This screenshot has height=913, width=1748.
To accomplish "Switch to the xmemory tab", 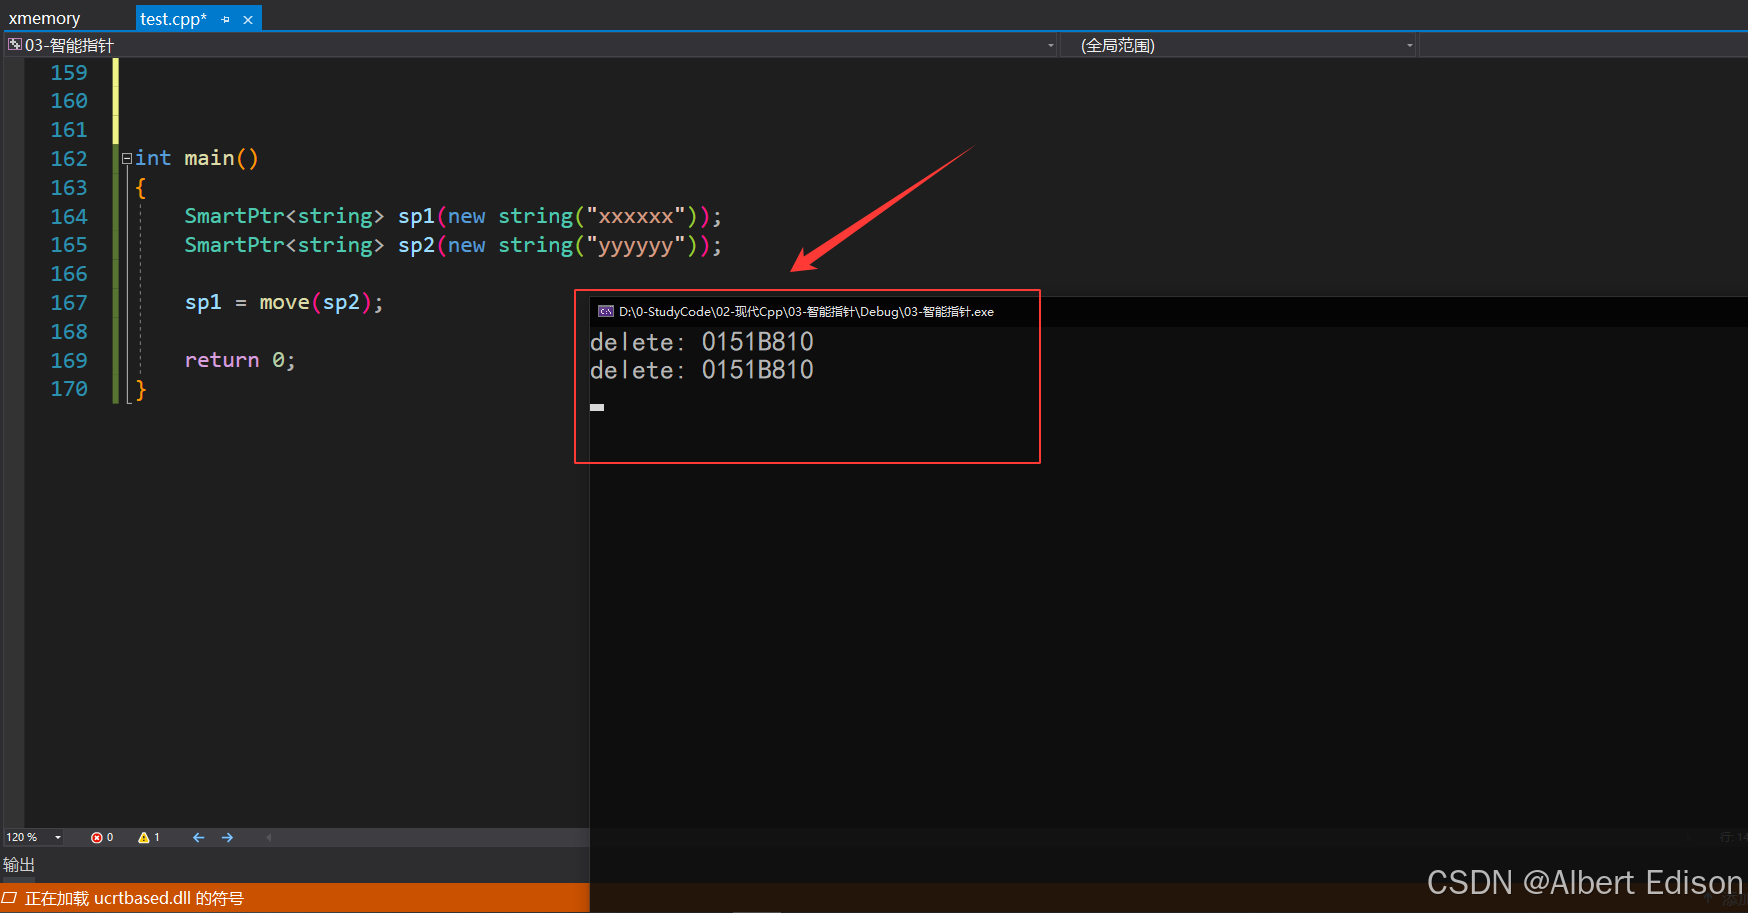I will click(x=44, y=18).
